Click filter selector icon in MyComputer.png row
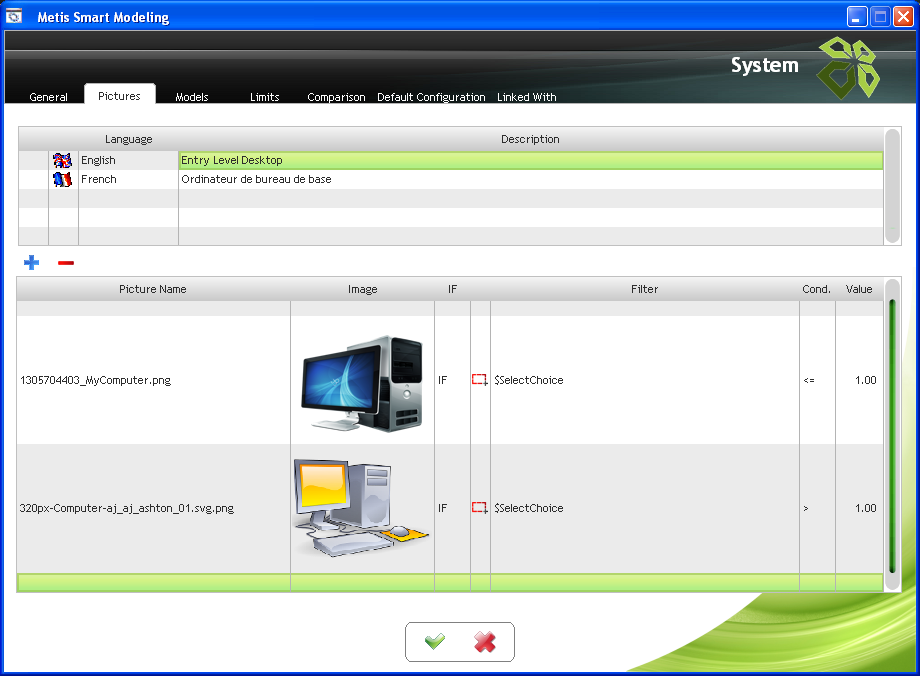The width and height of the screenshot is (920, 676). tap(480, 380)
